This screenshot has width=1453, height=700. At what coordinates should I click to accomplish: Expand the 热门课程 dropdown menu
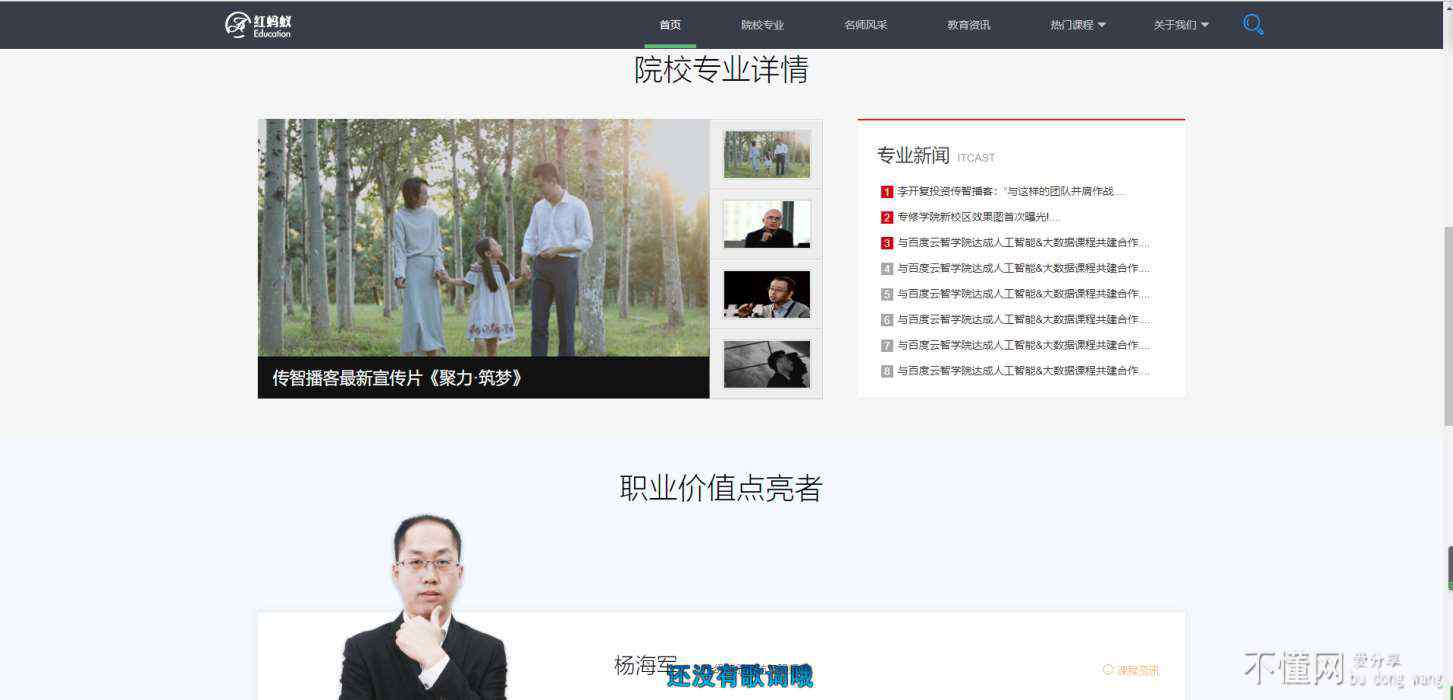1078,25
